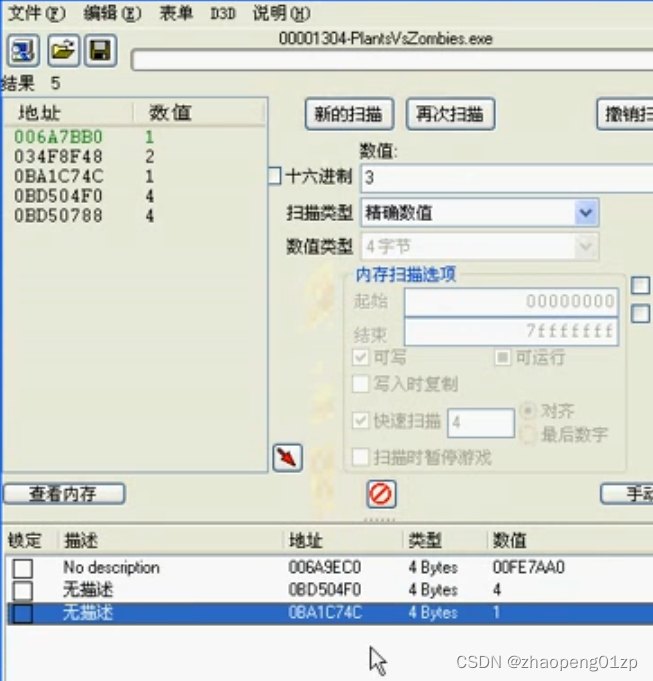Viewport: 653px width, 681px height.
Task: Toggle the 十六进制 hex checkbox
Action: pyautogui.click(x=275, y=176)
